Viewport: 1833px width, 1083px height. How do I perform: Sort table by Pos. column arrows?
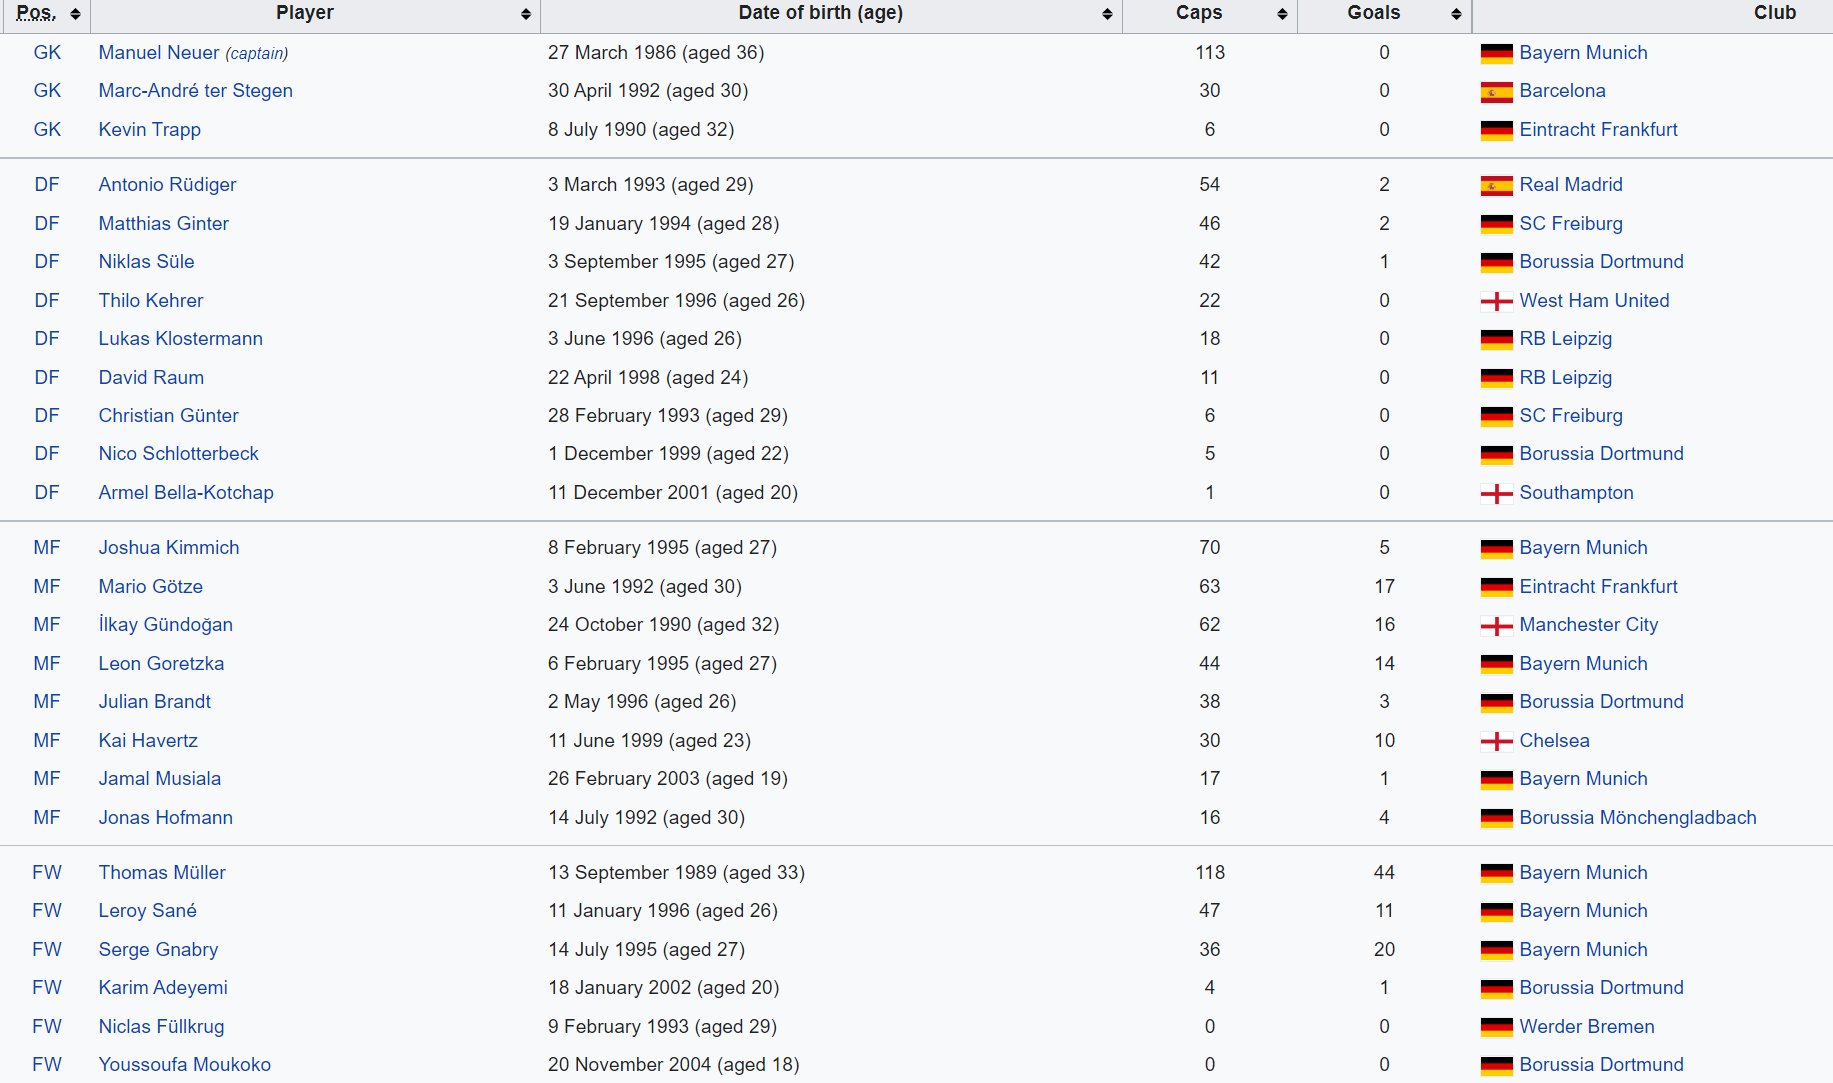75,14
